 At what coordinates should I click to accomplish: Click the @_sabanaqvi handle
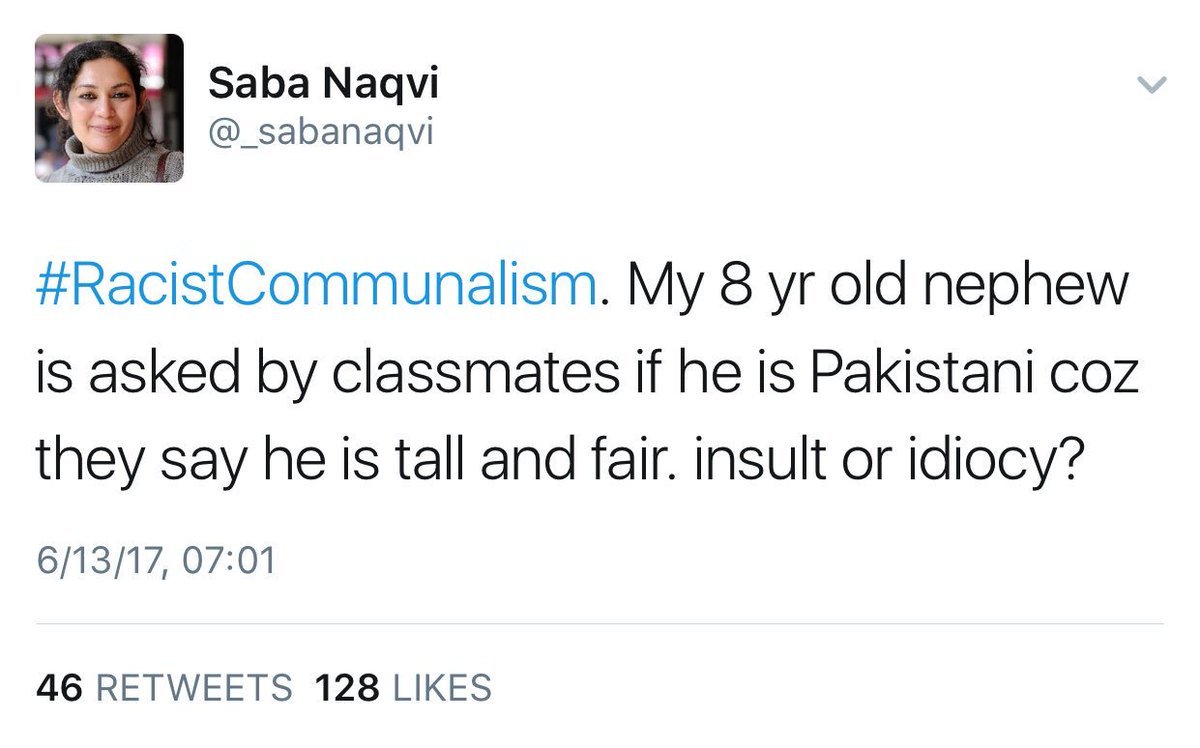[x=320, y=132]
